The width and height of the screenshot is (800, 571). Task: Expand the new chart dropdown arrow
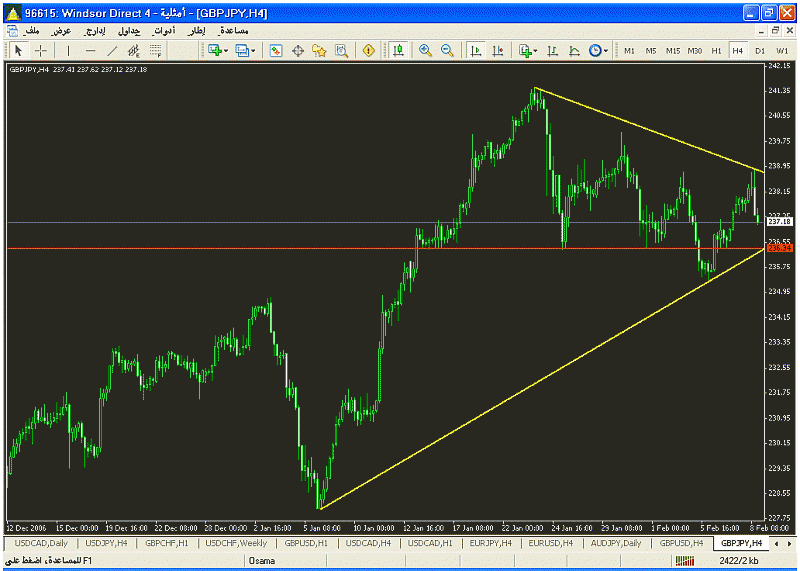[x=226, y=51]
